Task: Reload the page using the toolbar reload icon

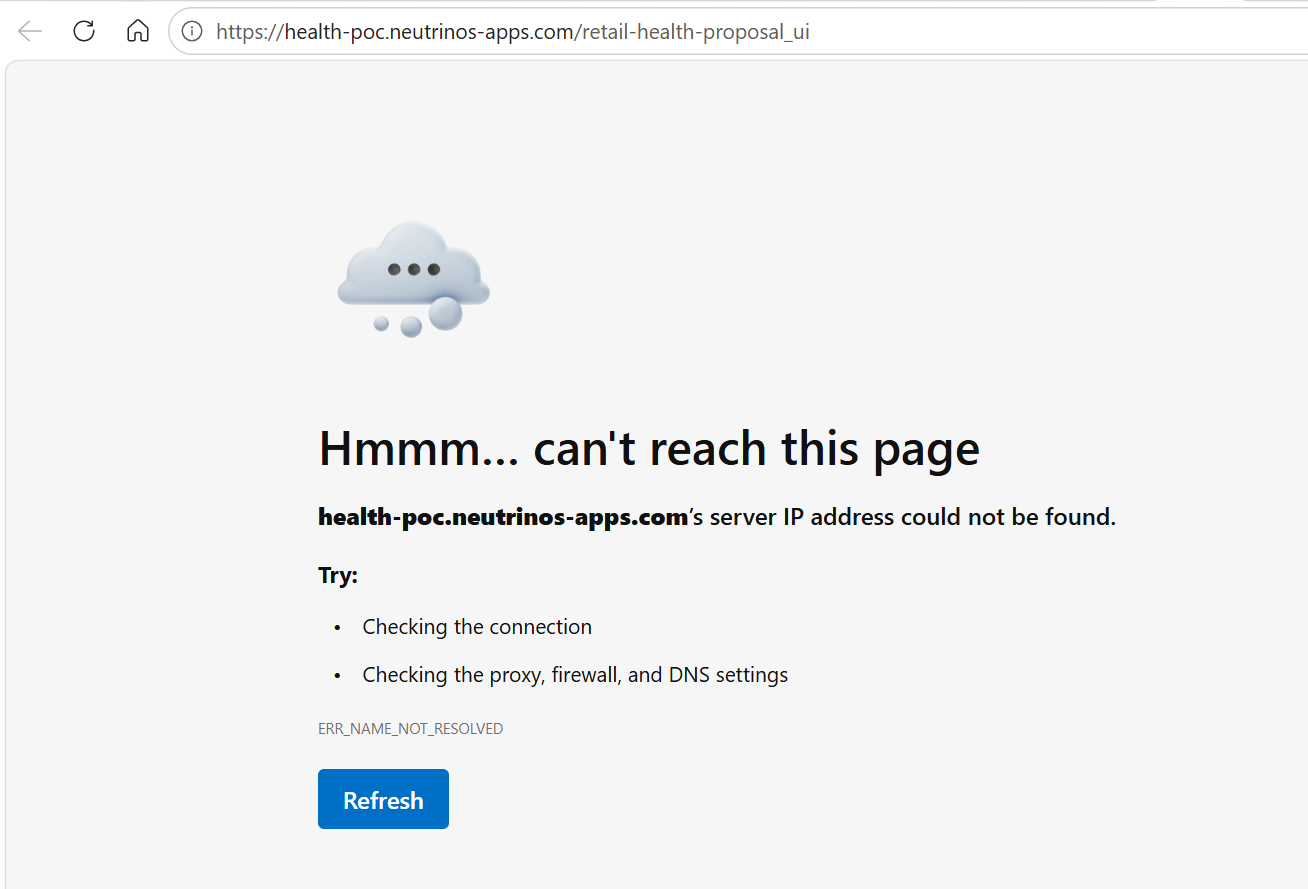Action: tap(84, 31)
